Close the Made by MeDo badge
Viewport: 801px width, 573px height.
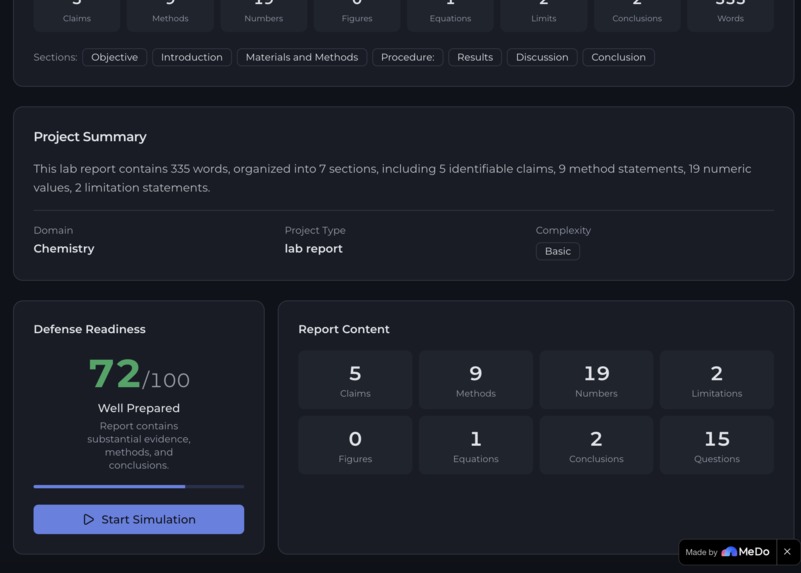click(x=787, y=552)
